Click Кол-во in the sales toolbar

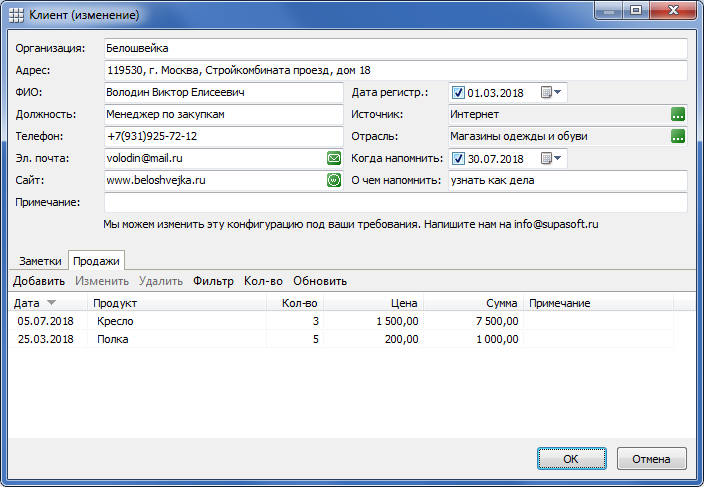[x=263, y=281]
